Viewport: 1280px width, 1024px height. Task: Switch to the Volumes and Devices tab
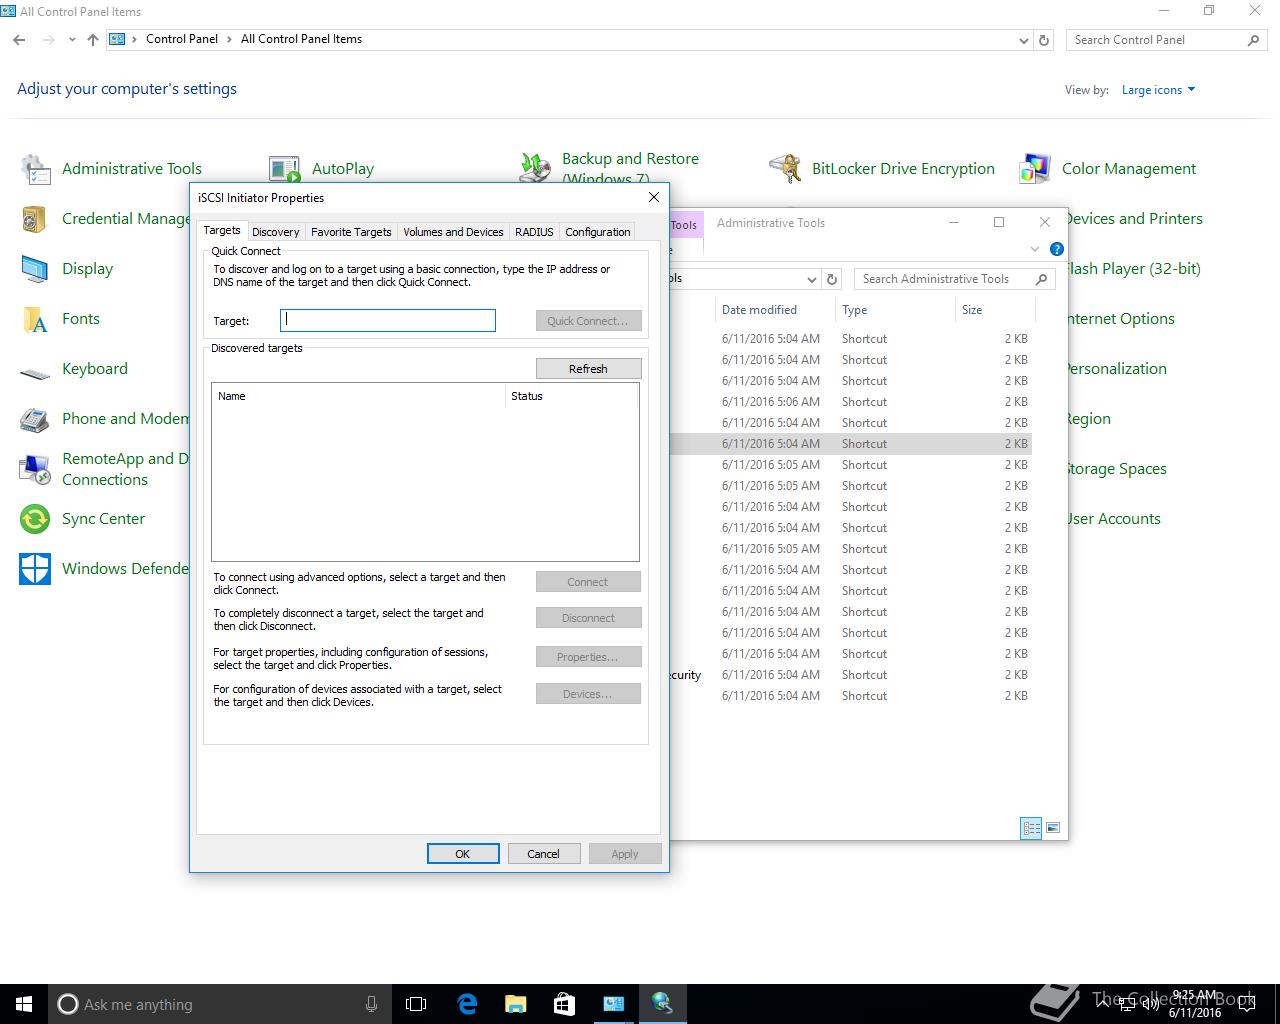(453, 232)
